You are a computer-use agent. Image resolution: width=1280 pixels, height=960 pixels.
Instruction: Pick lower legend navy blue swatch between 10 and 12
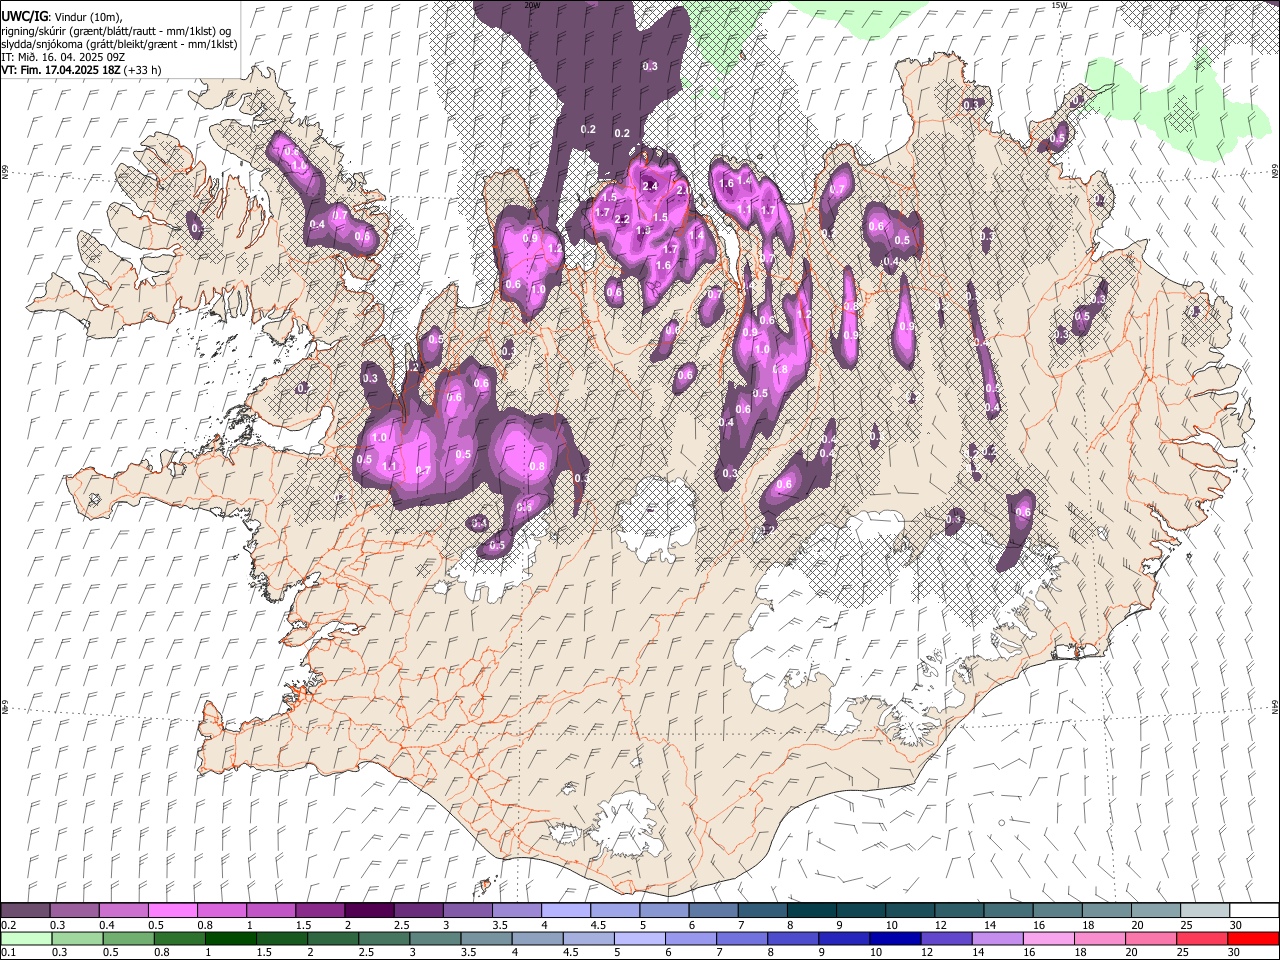(894, 938)
